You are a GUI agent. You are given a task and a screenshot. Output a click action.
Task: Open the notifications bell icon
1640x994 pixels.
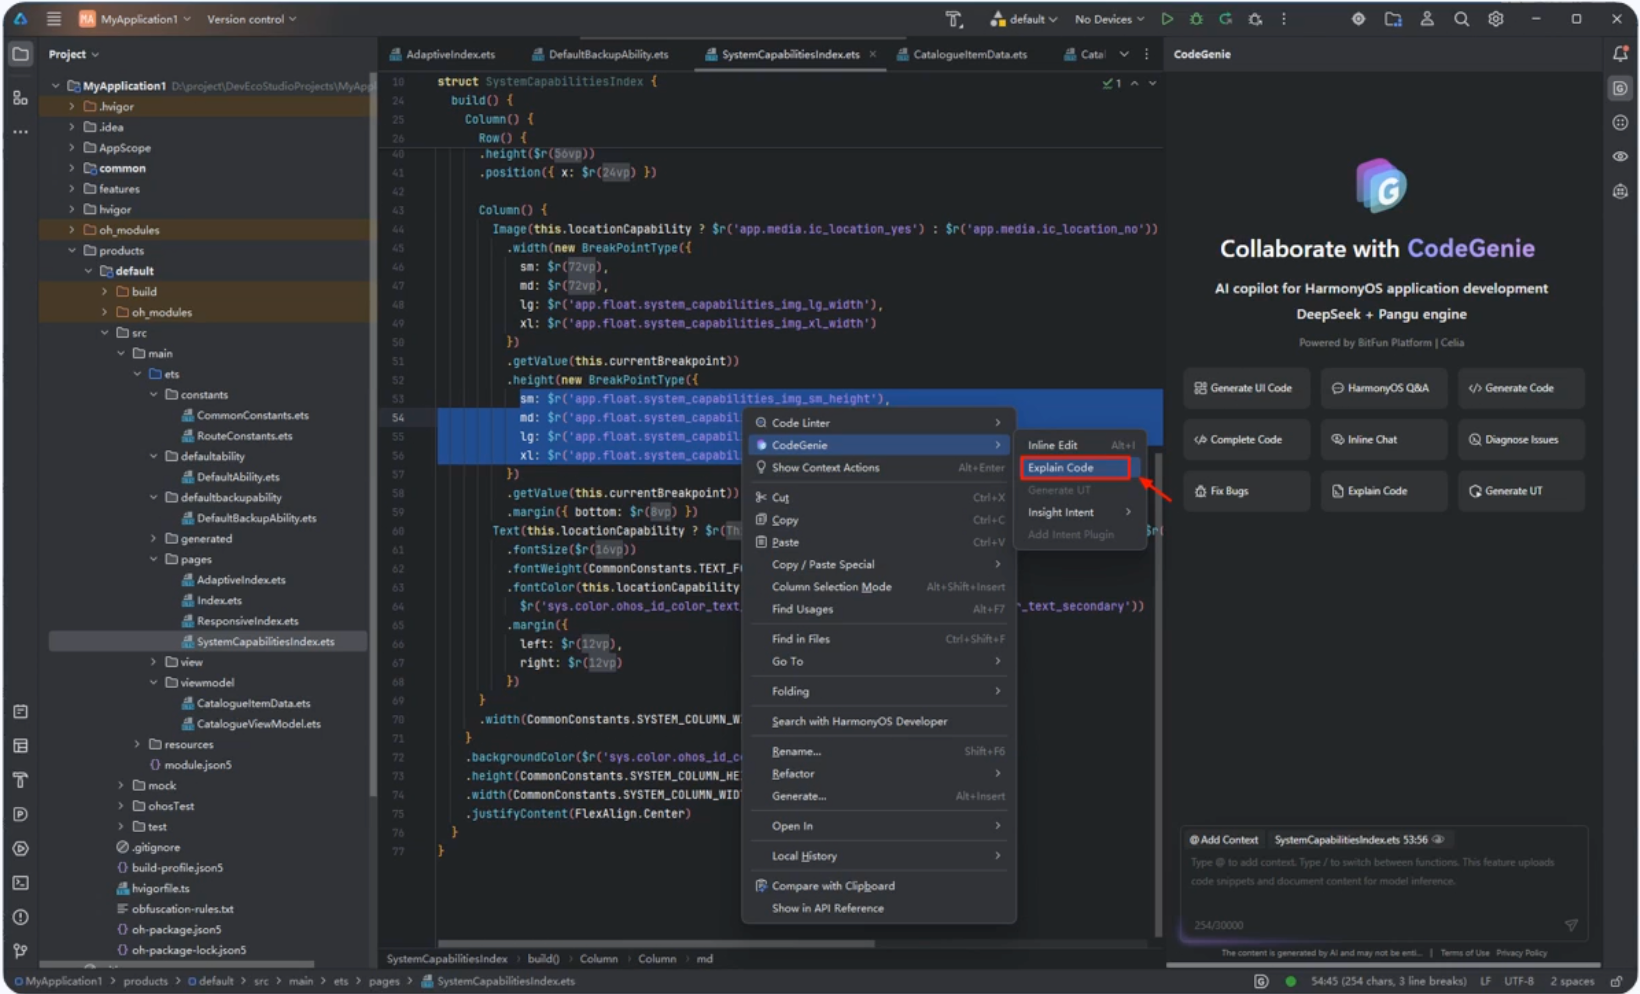(1620, 54)
